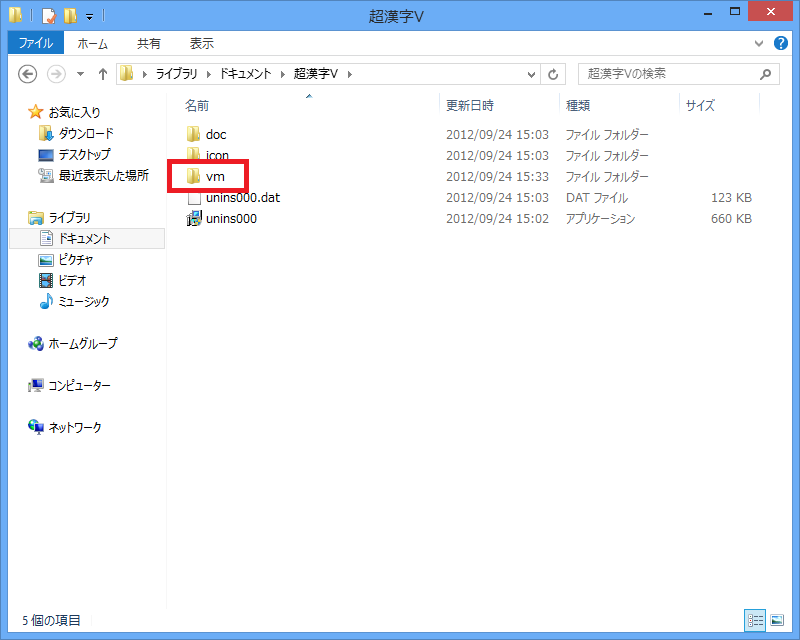Screen dimensions: 800x640
Task: Refresh the current folder view
Action: (554, 74)
